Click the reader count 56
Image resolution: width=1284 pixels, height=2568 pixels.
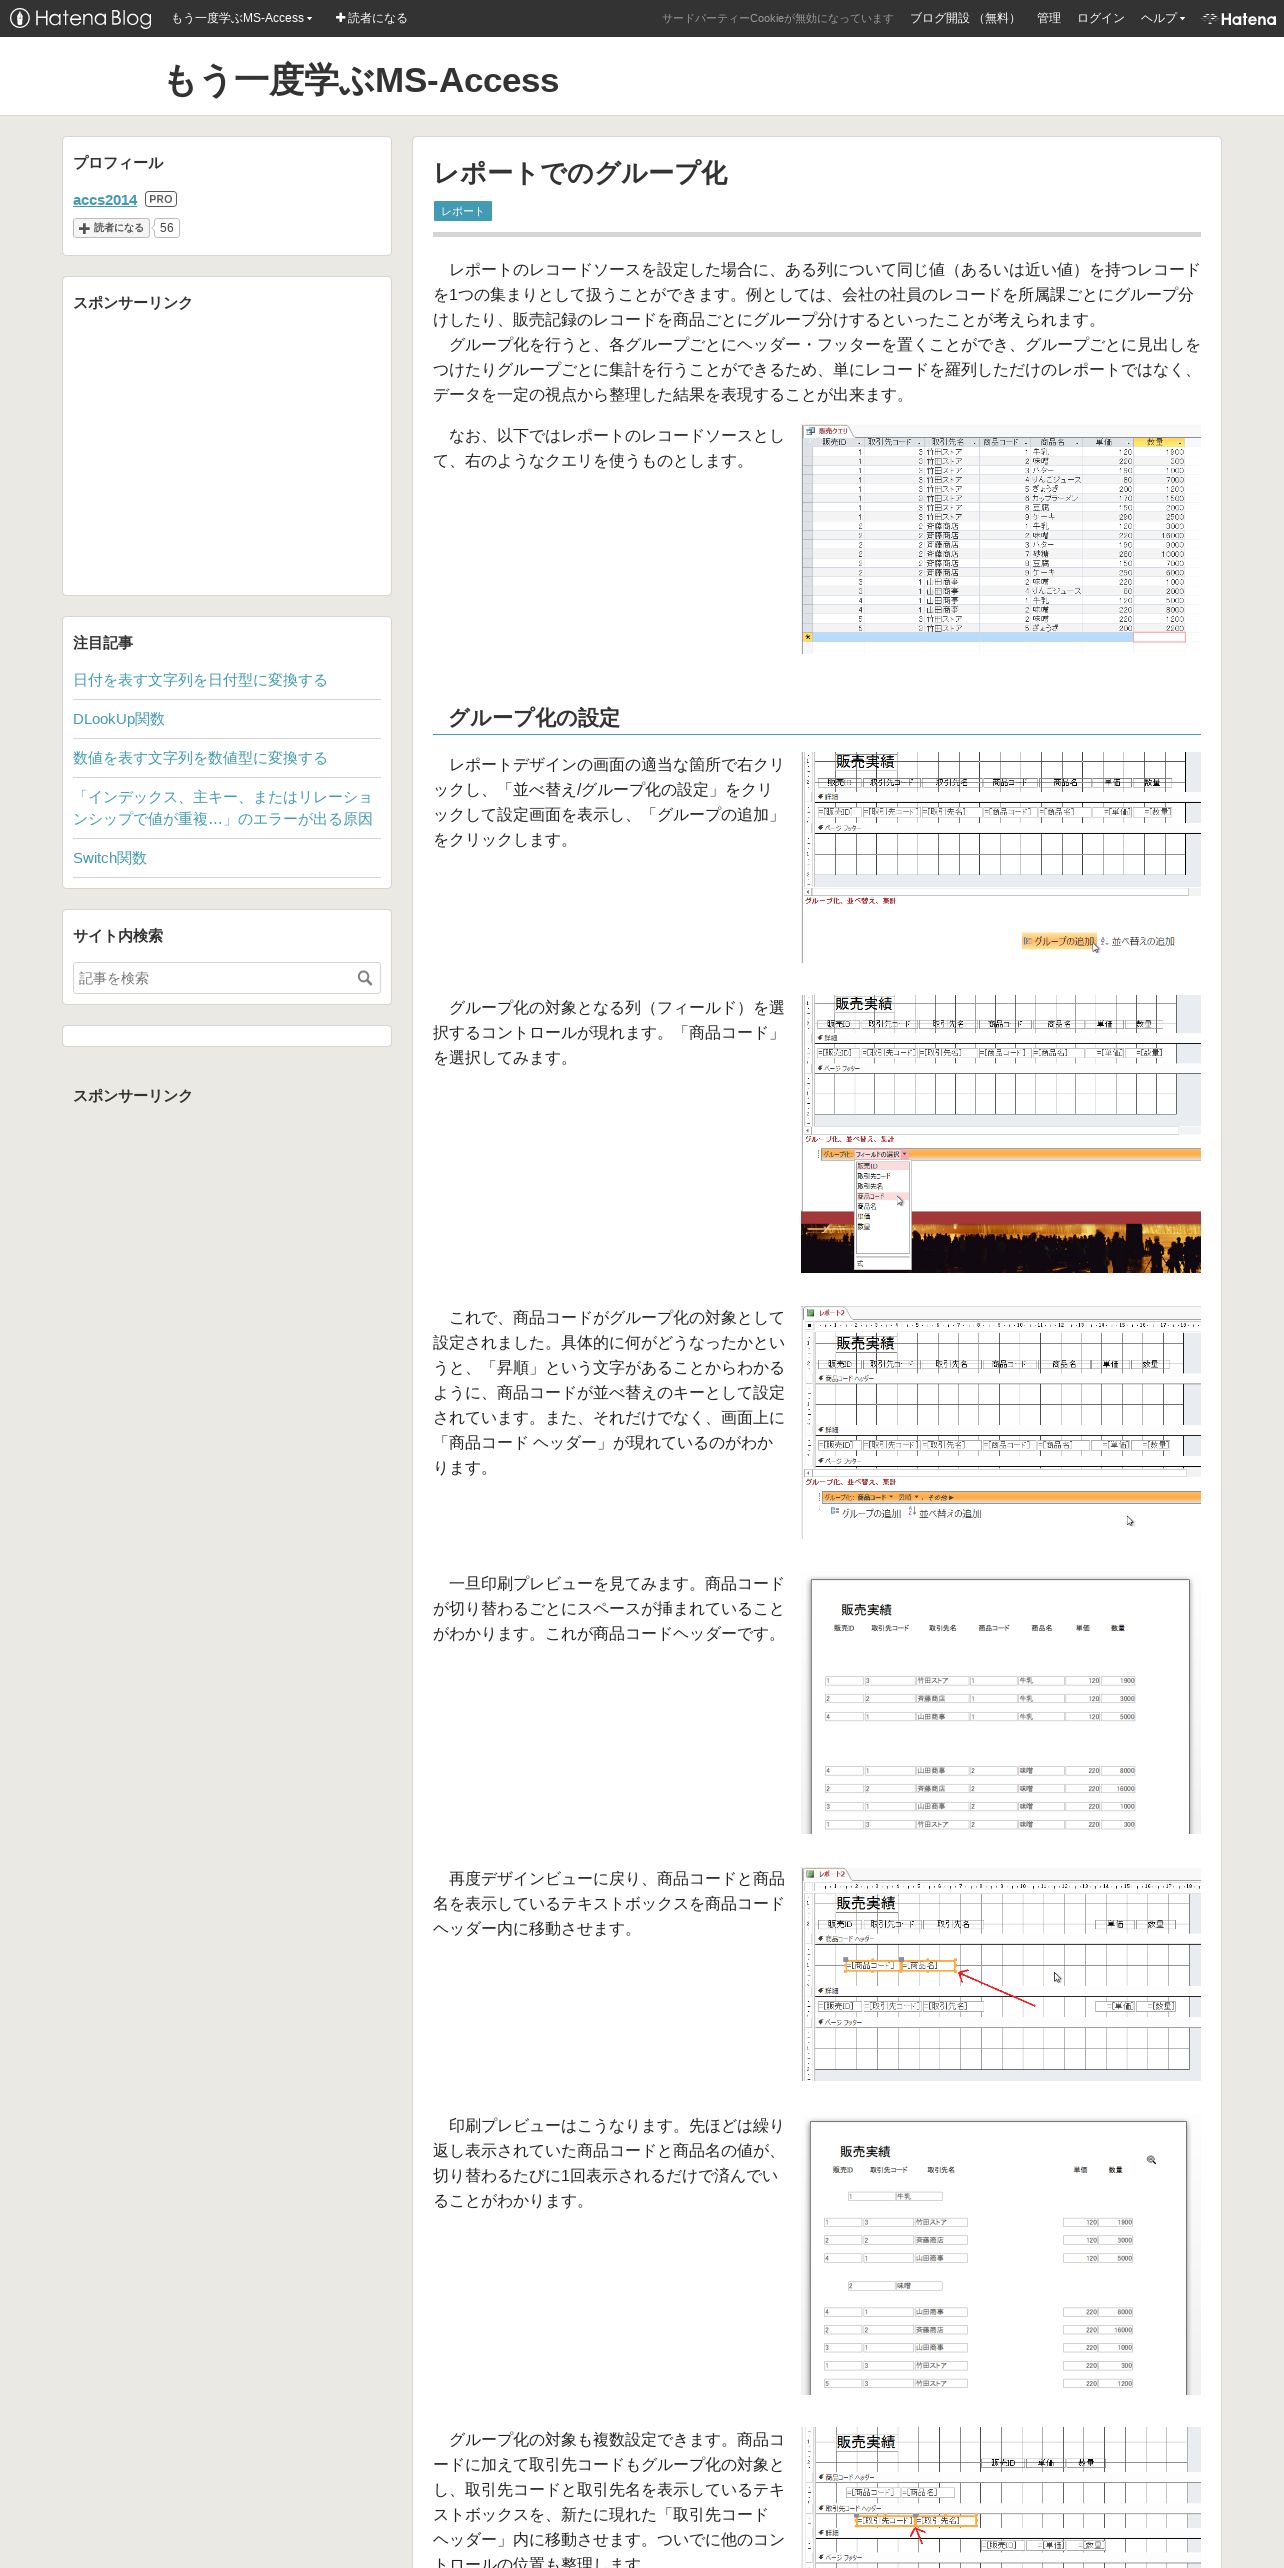tap(166, 228)
